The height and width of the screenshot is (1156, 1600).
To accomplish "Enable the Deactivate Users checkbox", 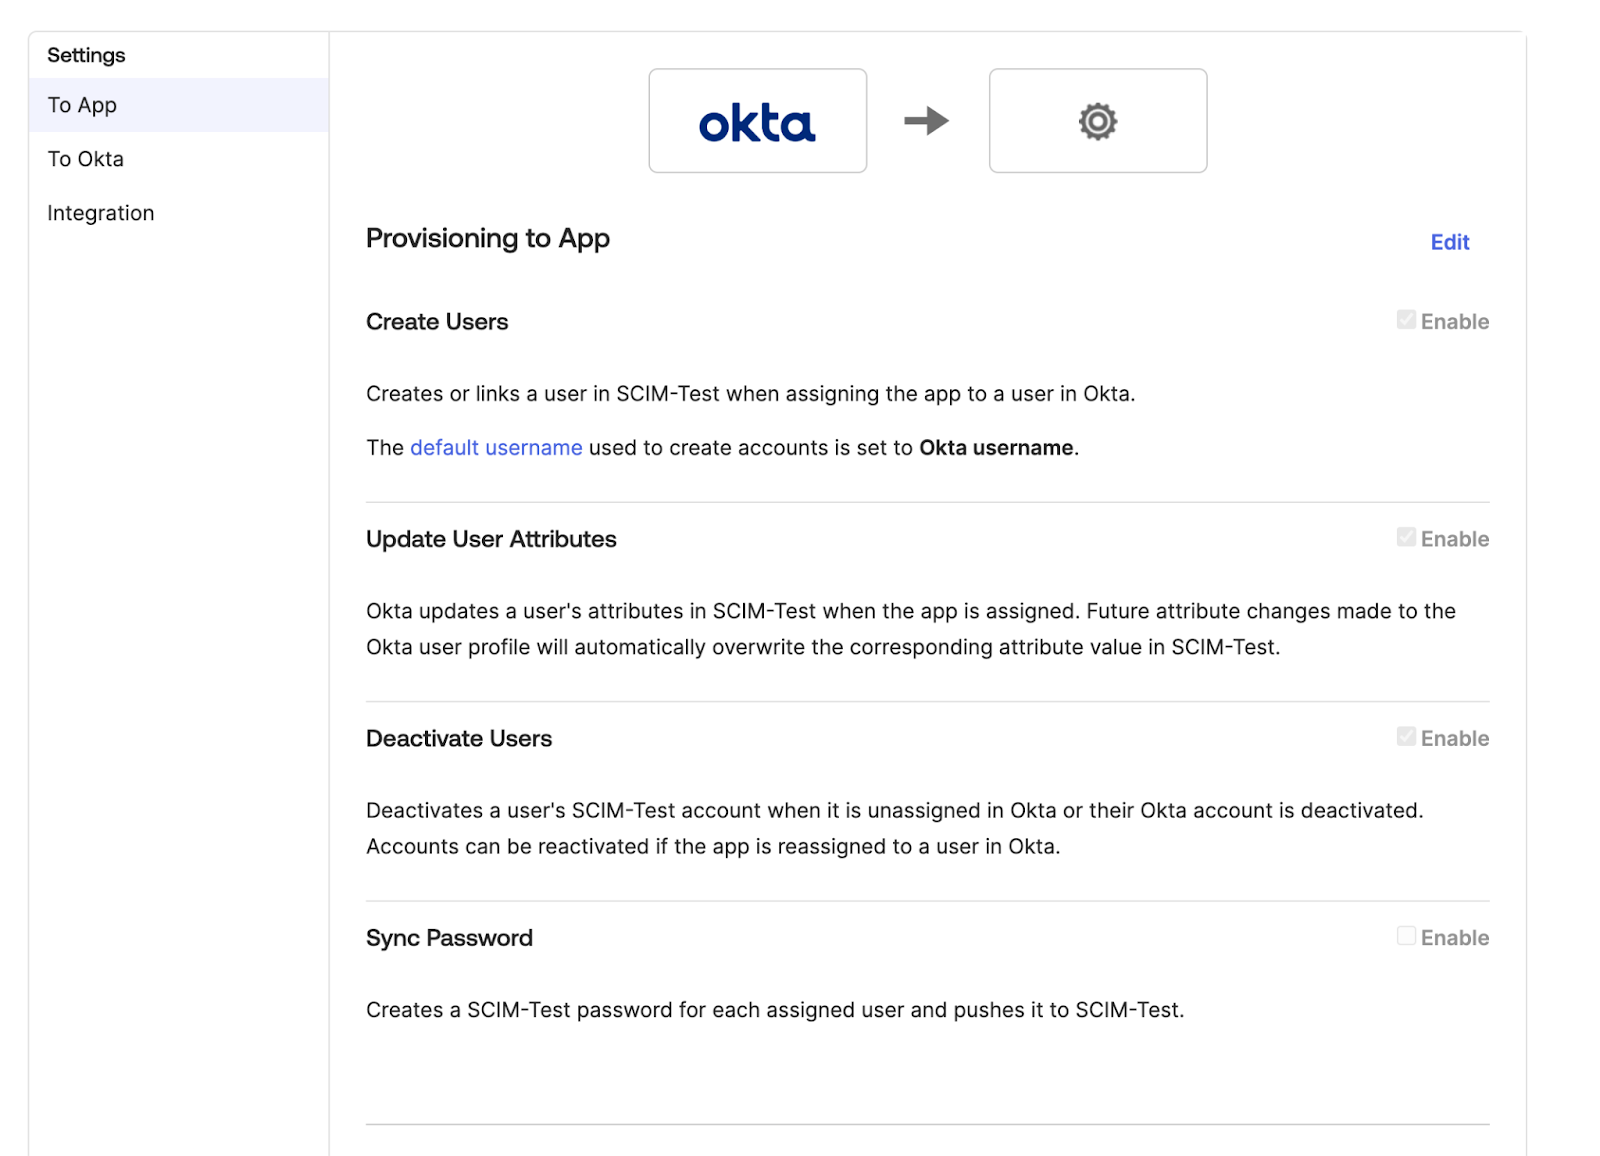I will tap(1406, 737).
